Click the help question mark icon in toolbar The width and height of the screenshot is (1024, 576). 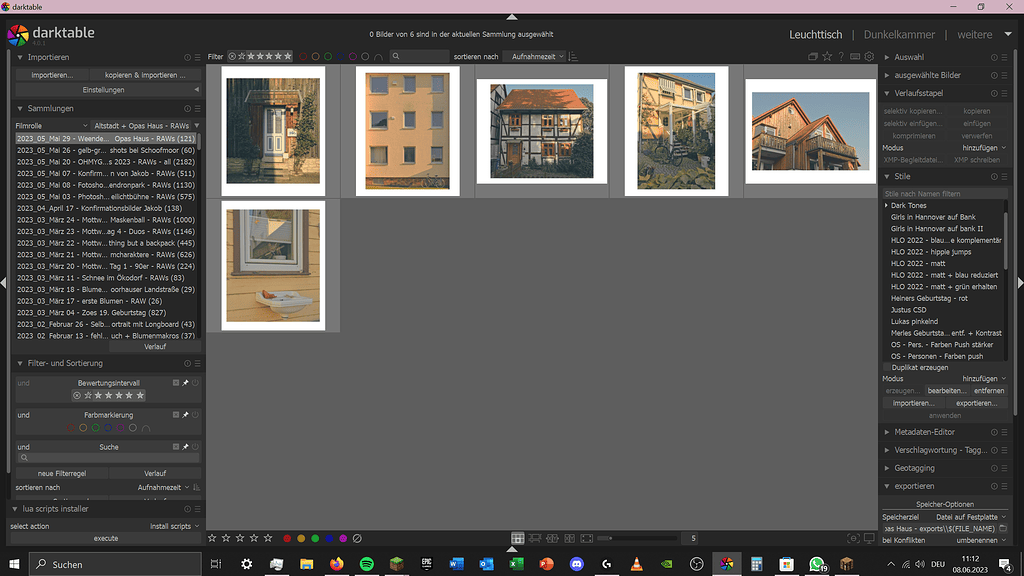(x=841, y=56)
